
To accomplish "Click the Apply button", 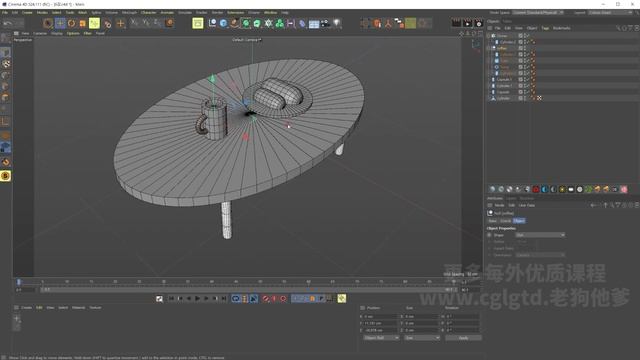I will pyautogui.click(x=463, y=338).
